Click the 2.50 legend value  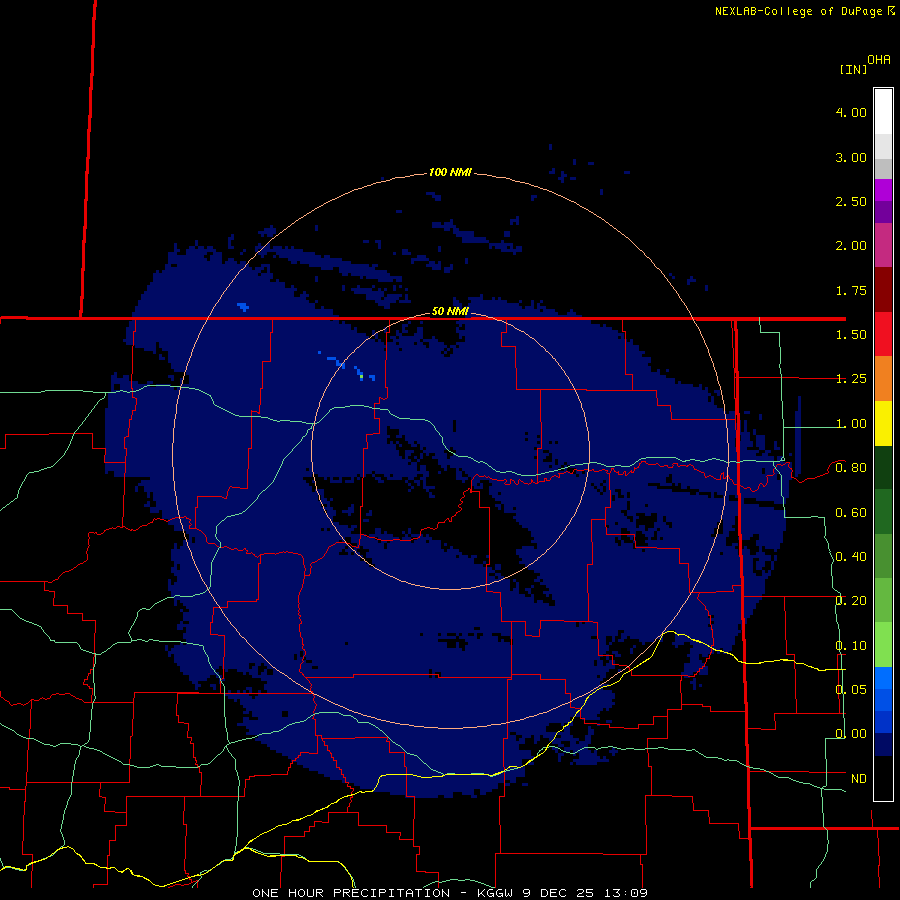coord(851,201)
